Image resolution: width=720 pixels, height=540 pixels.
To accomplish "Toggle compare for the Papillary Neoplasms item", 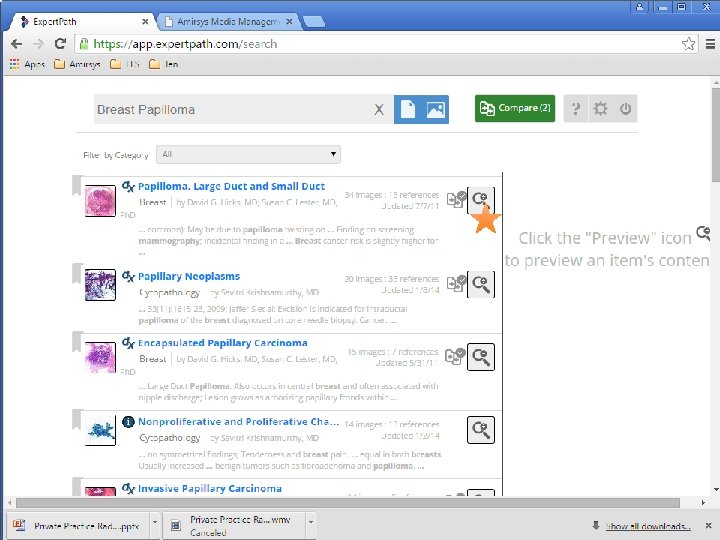I will [456, 283].
